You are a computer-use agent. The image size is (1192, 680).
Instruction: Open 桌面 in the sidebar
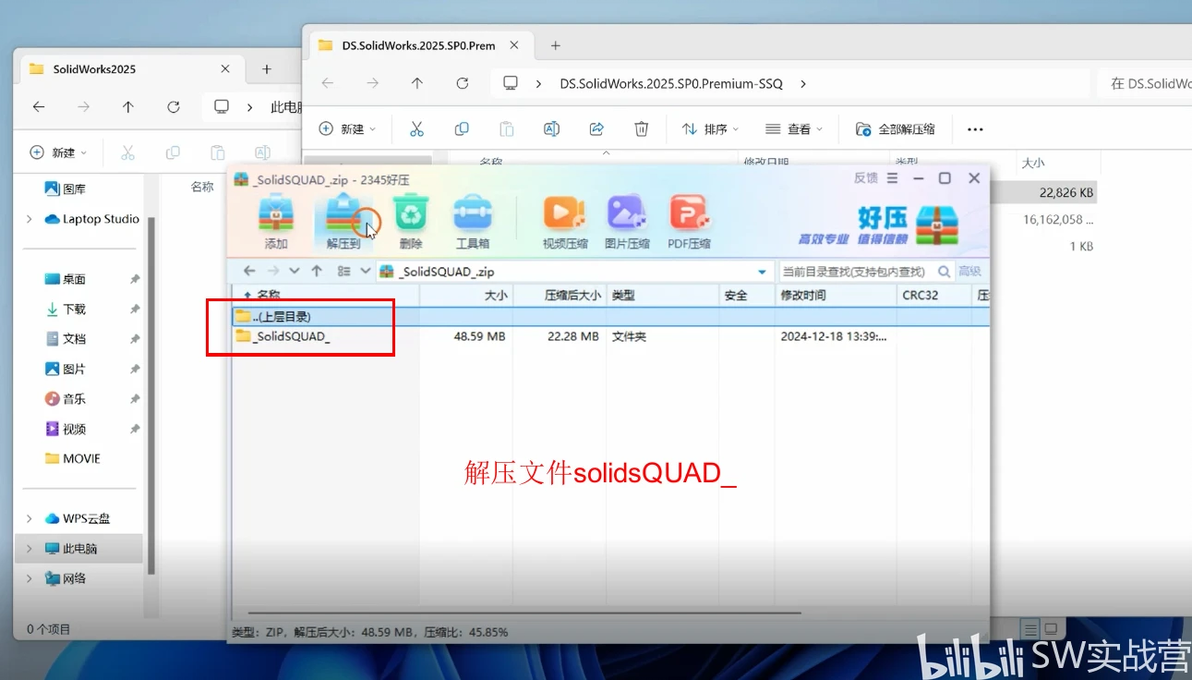(74, 279)
